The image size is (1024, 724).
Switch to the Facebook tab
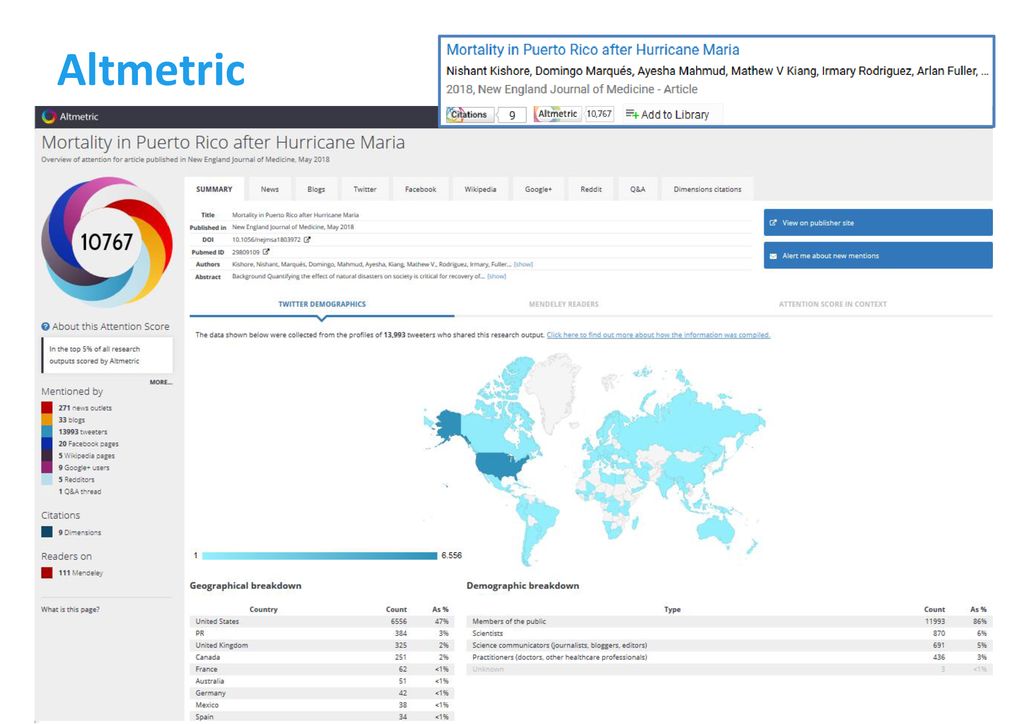coord(421,189)
